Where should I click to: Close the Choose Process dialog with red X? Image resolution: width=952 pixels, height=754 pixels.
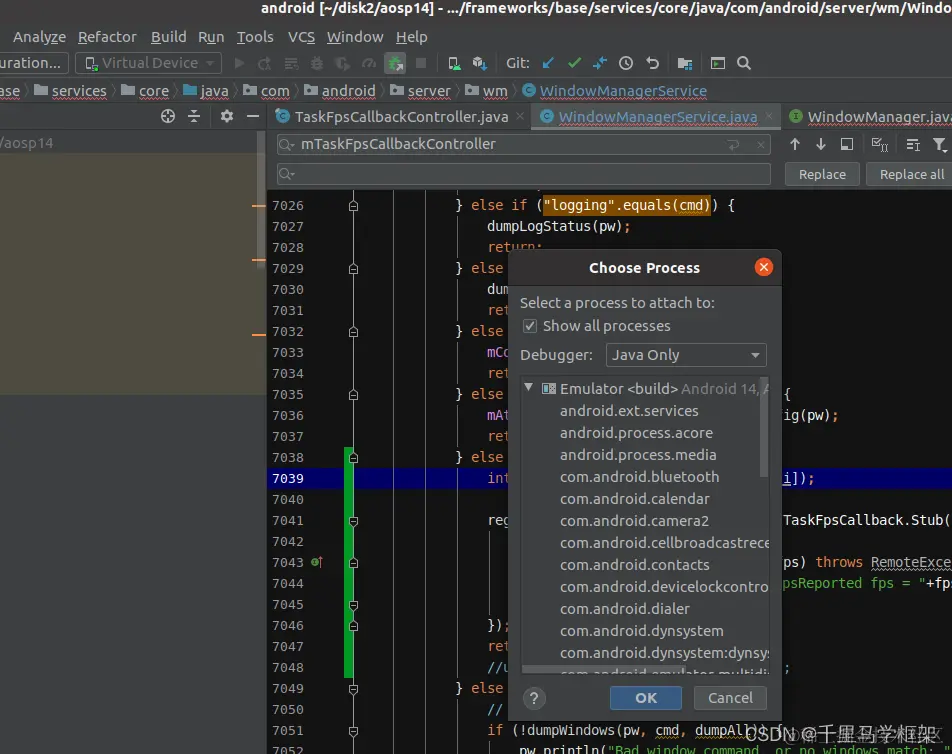point(763,267)
